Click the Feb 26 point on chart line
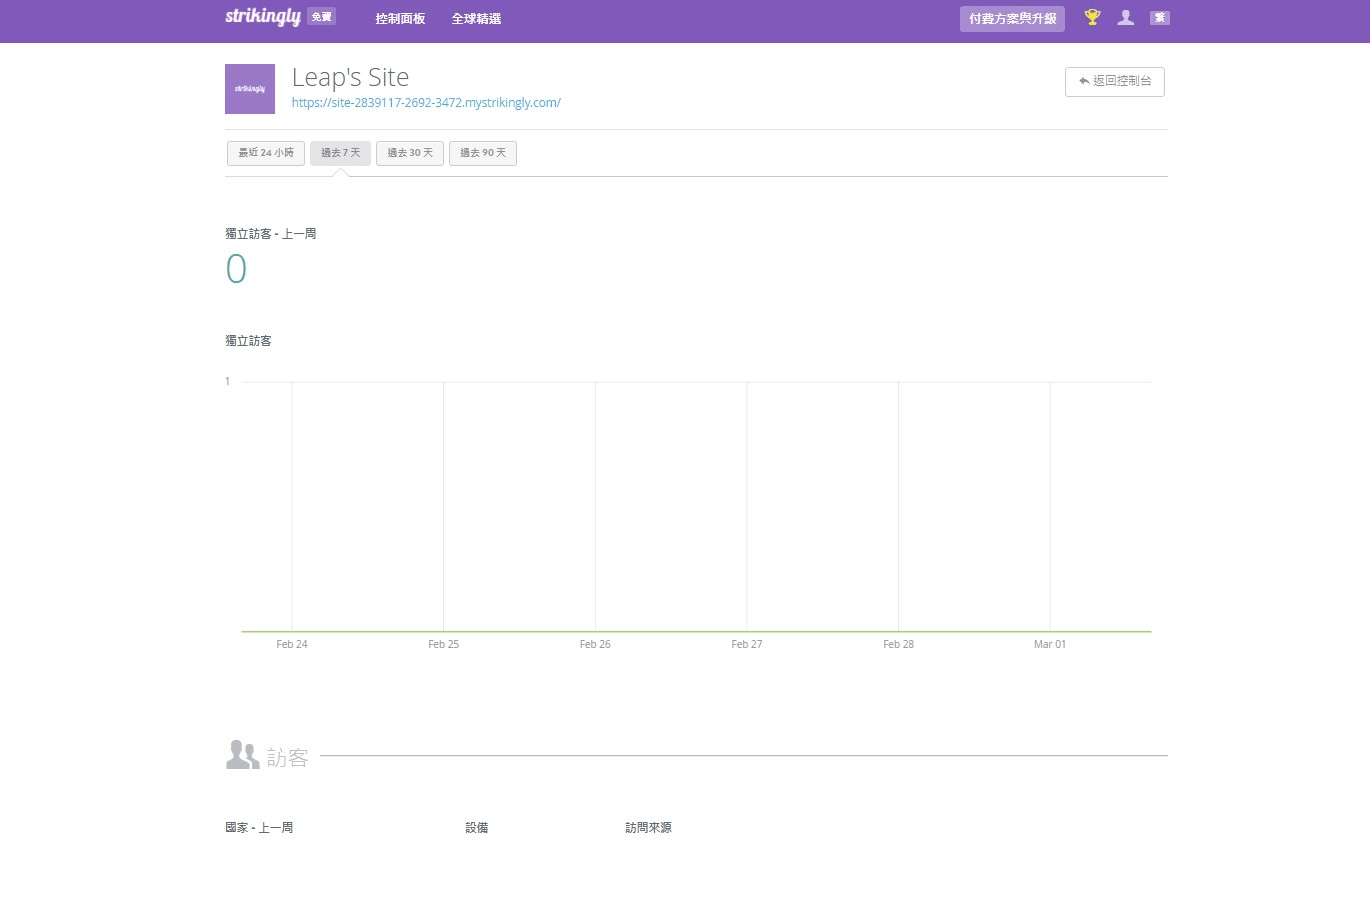 coord(595,631)
